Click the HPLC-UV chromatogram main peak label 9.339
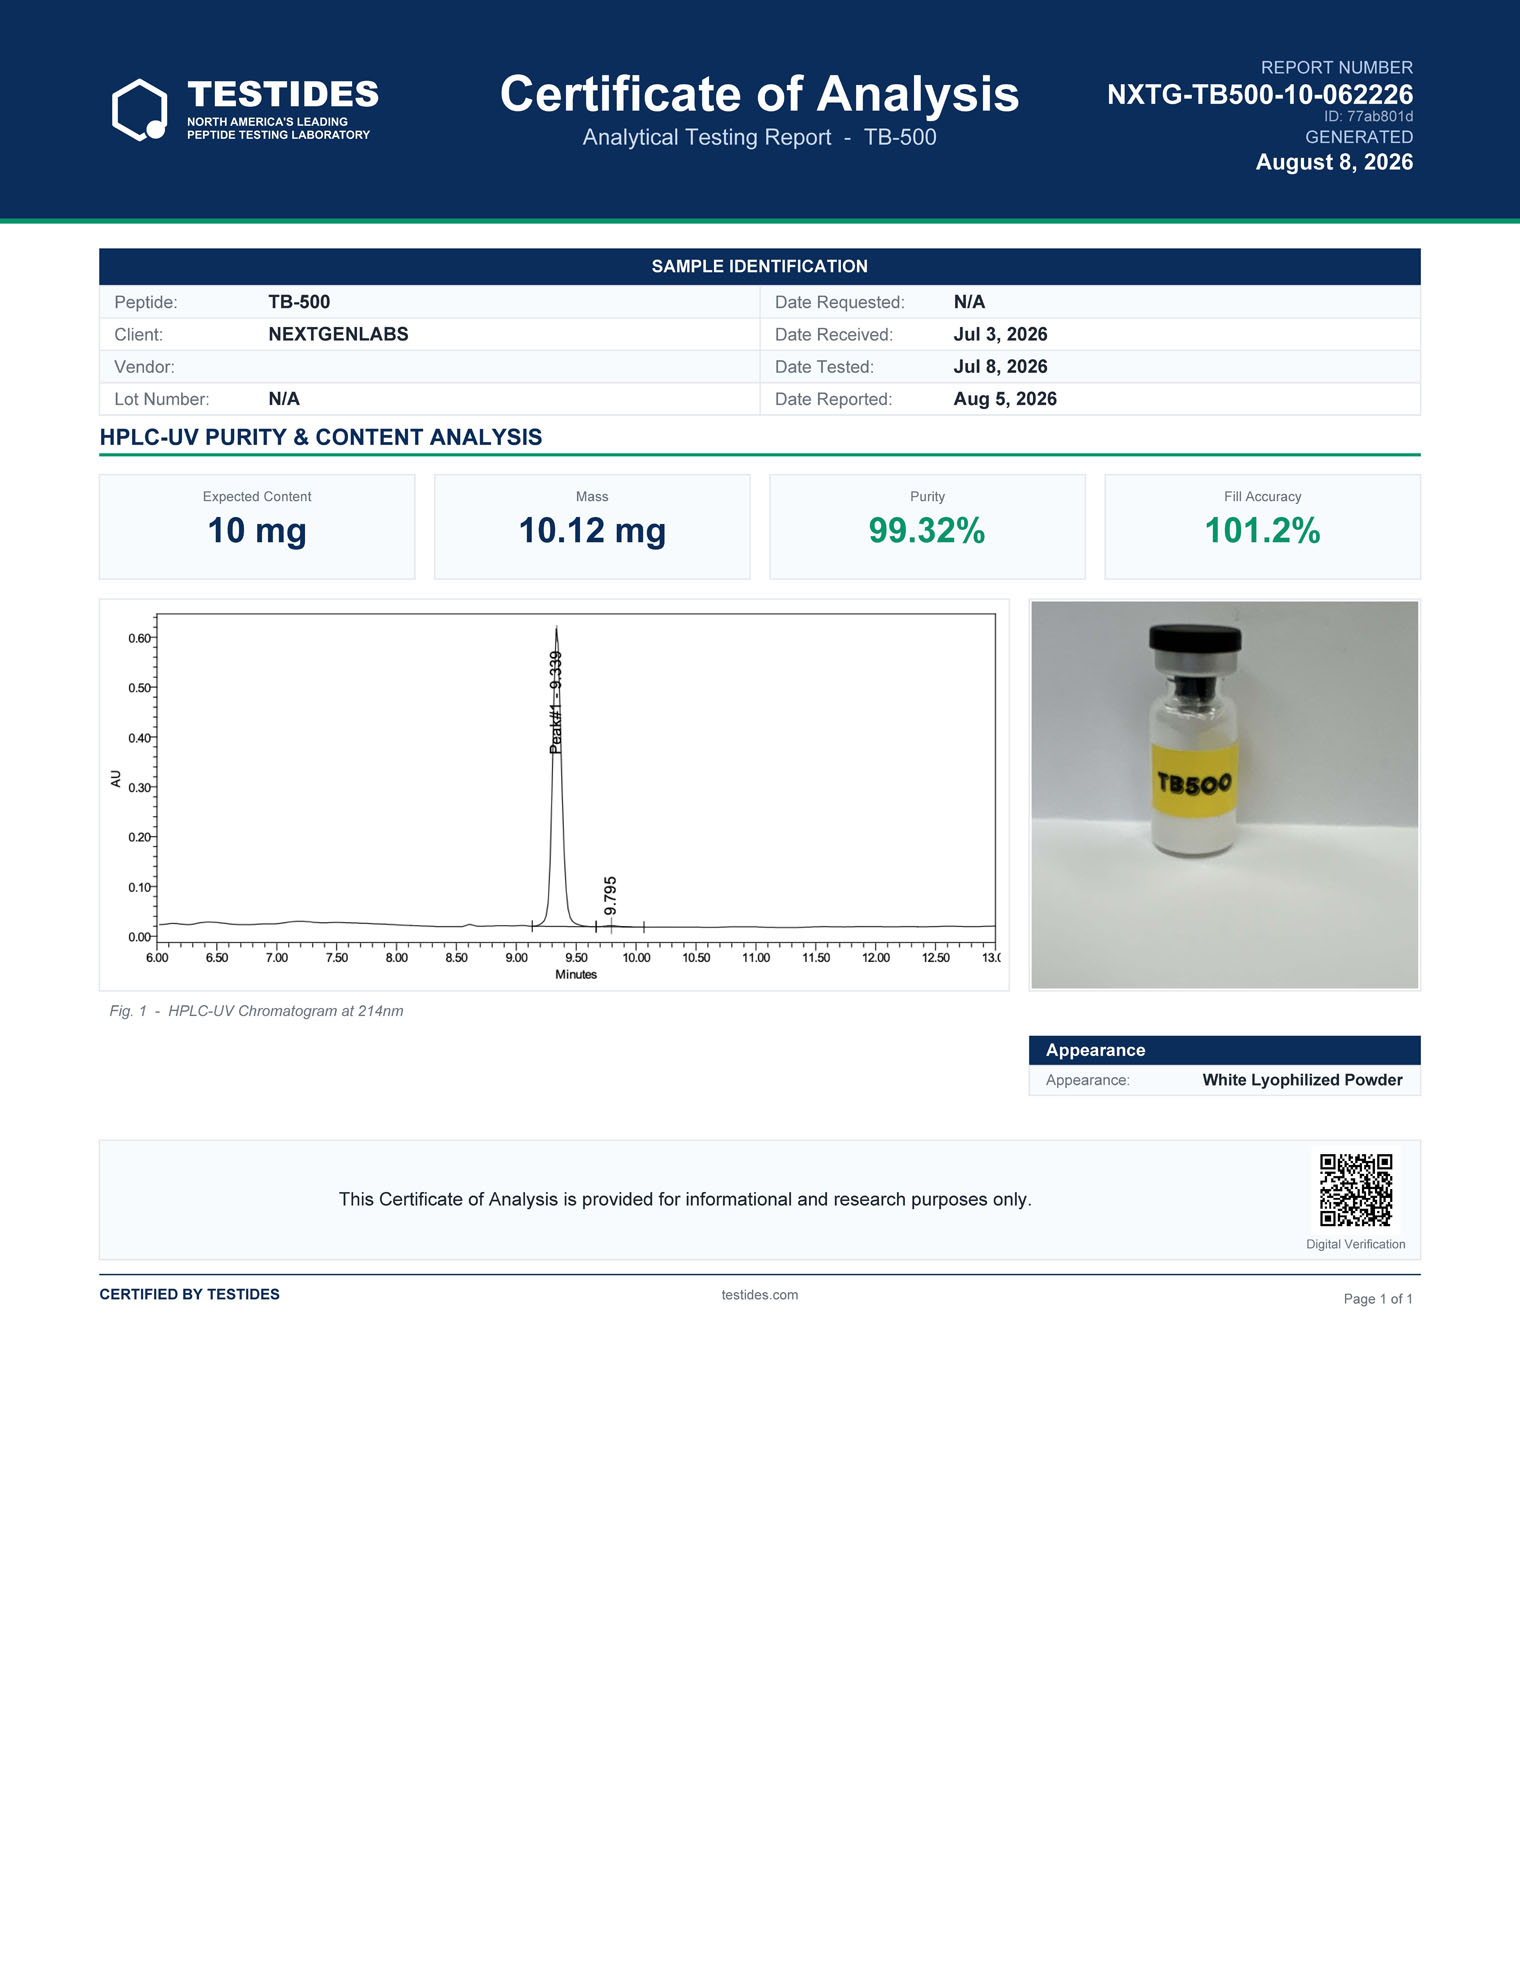The width and height of the screenshot is (1520, 1967). pos(556,702)
